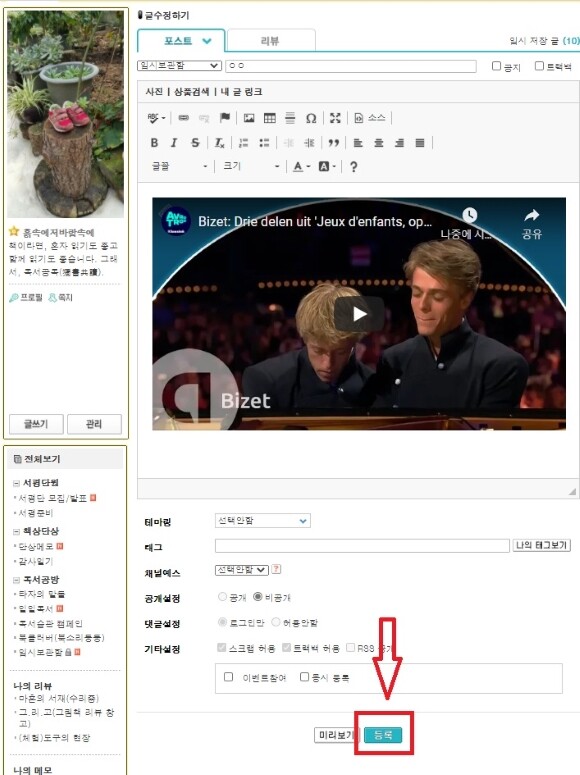Insert an anchor with the flag icon
The height and width of the screenshot is (775, 580).
(x=224, y=118)
